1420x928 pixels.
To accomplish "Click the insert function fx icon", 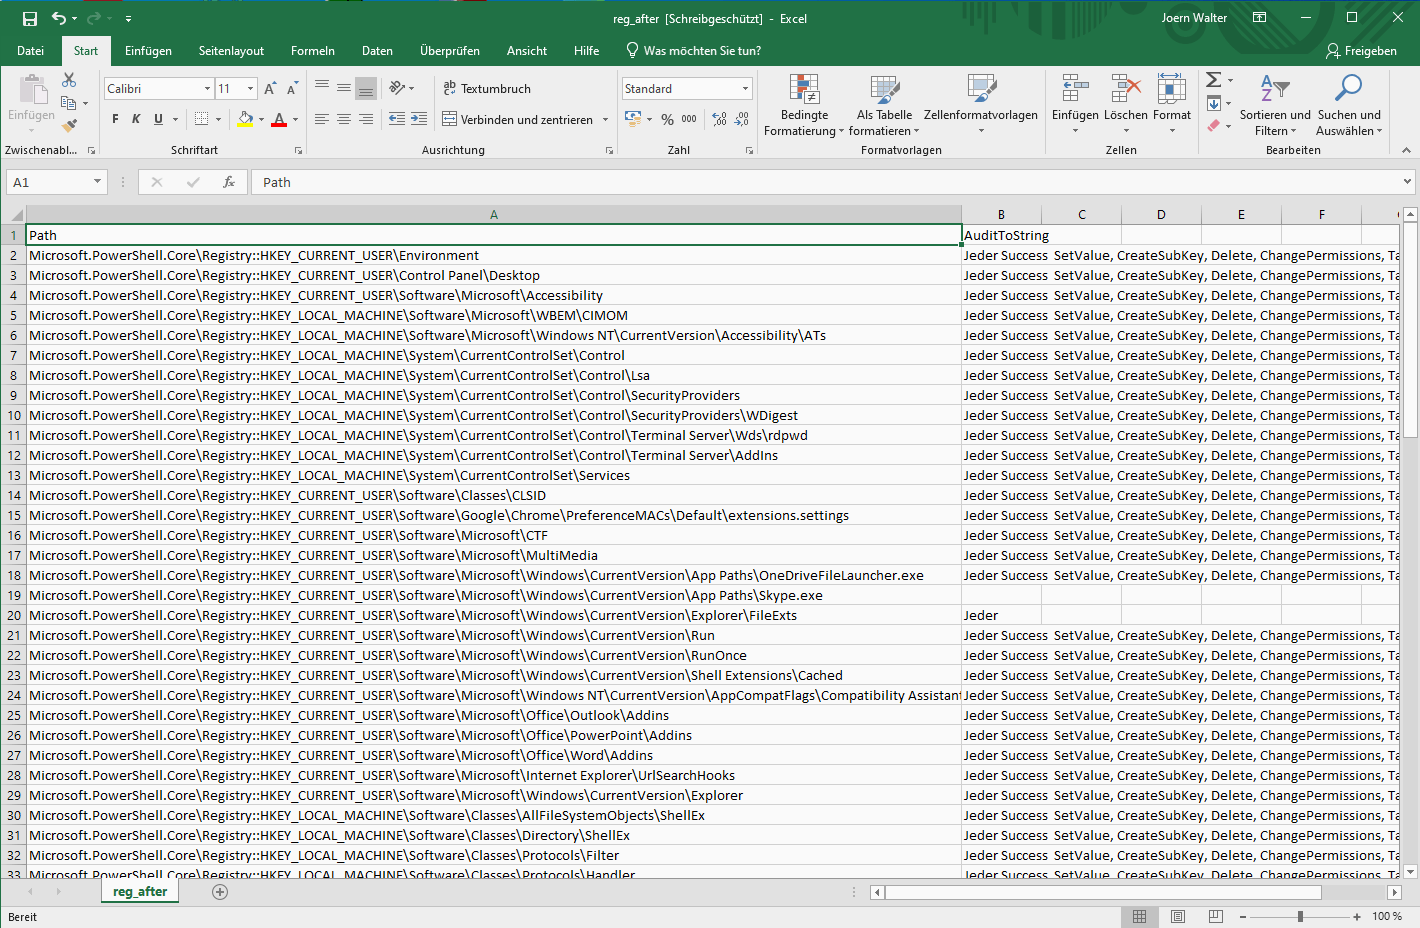I will (229, 182).
